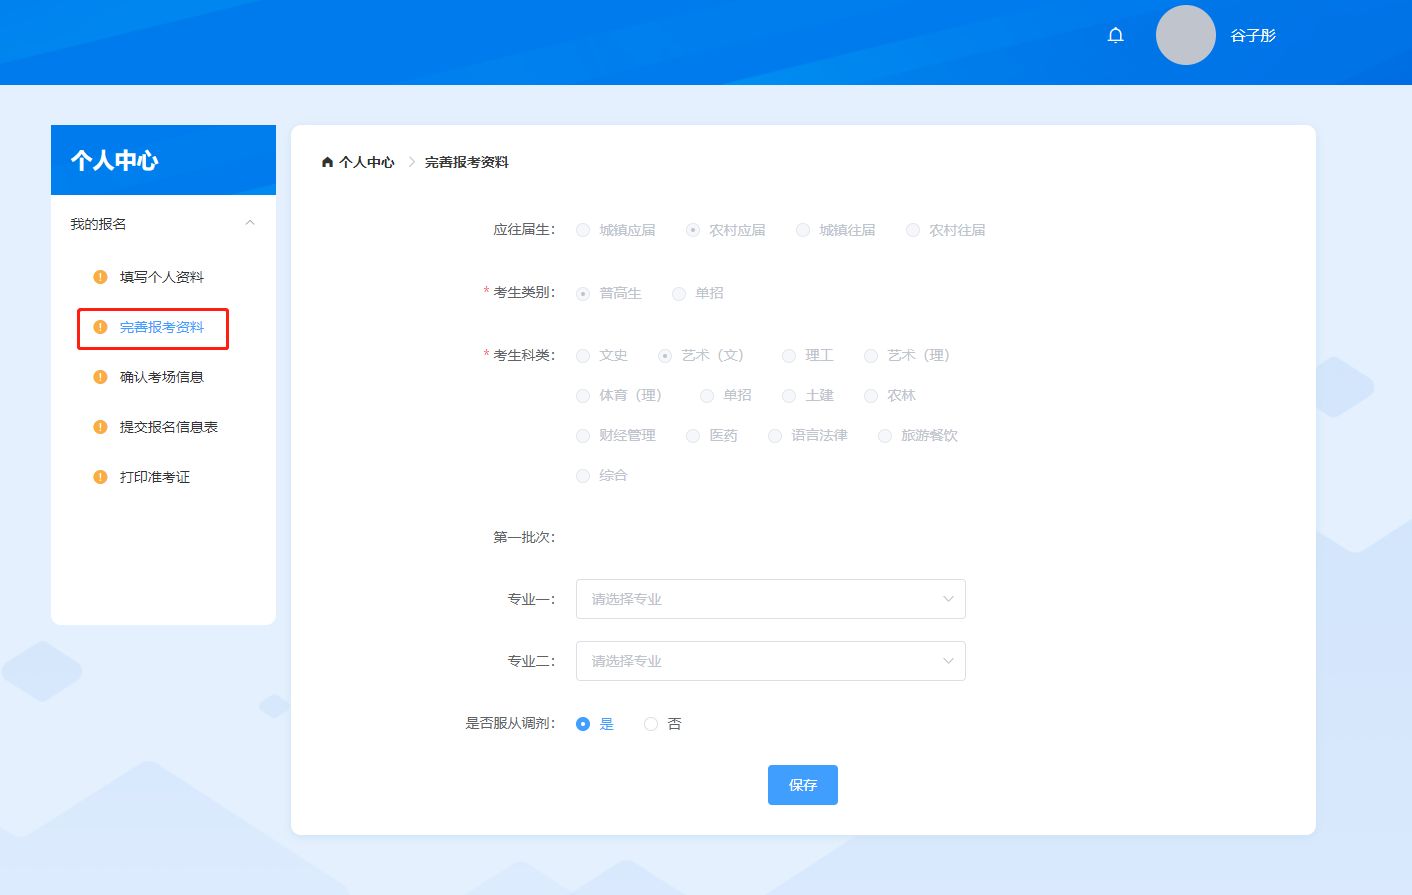Viewport: 1412px width, 895px height.
Task: Click warning icon beside 提交报名信息表
Action: coord(100,427)
